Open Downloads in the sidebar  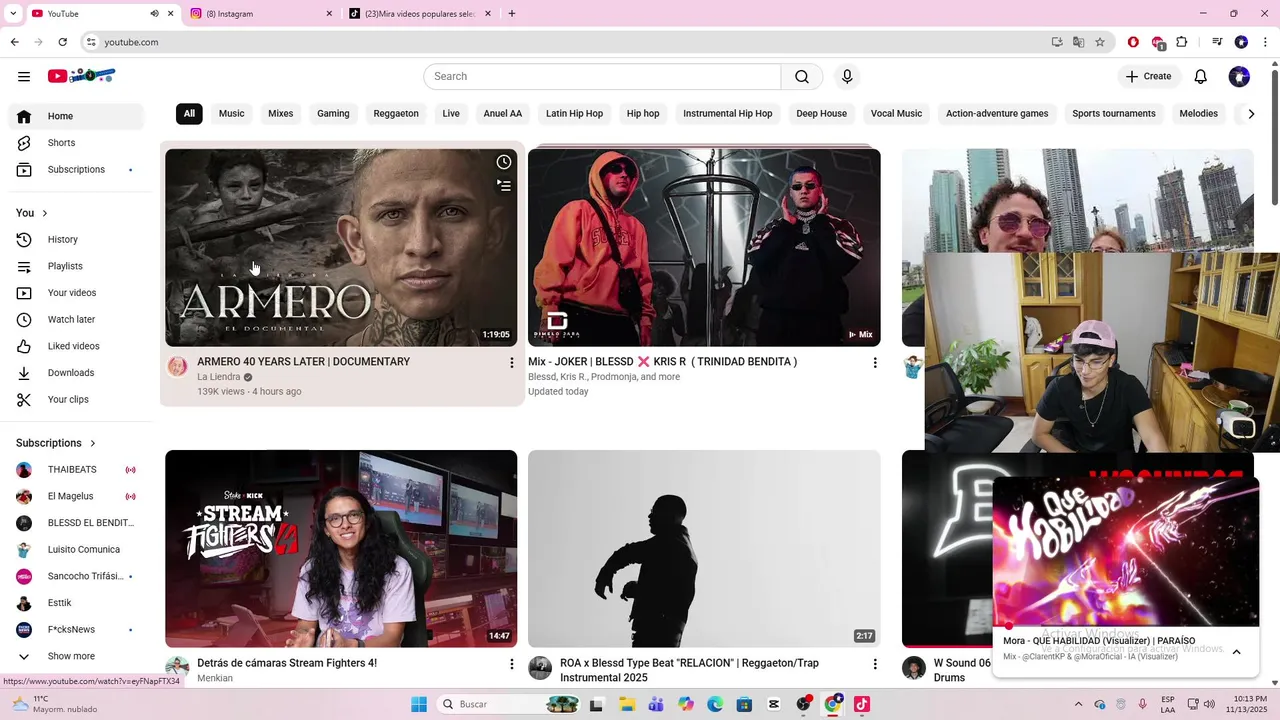(x=76, y=373)
